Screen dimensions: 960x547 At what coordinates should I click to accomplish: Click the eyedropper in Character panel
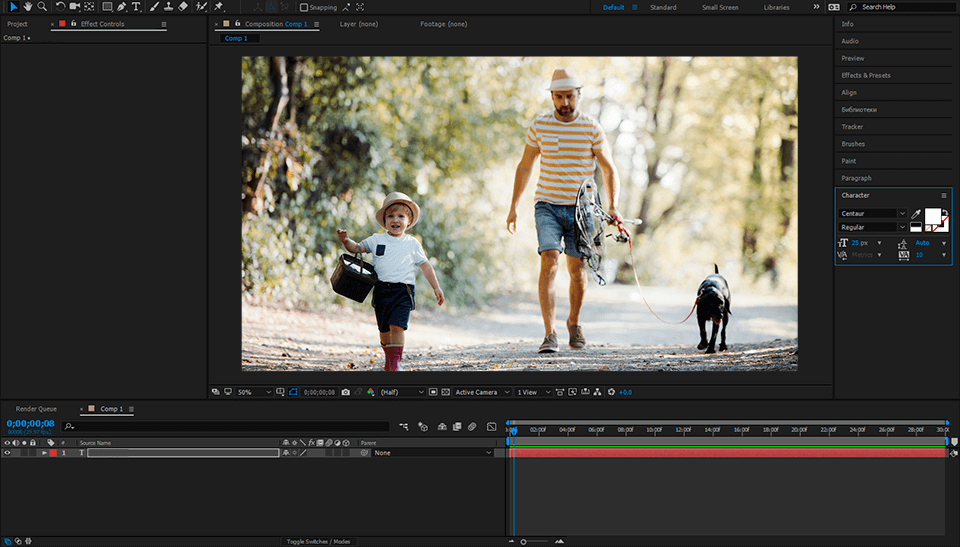(x=916, y=214)
